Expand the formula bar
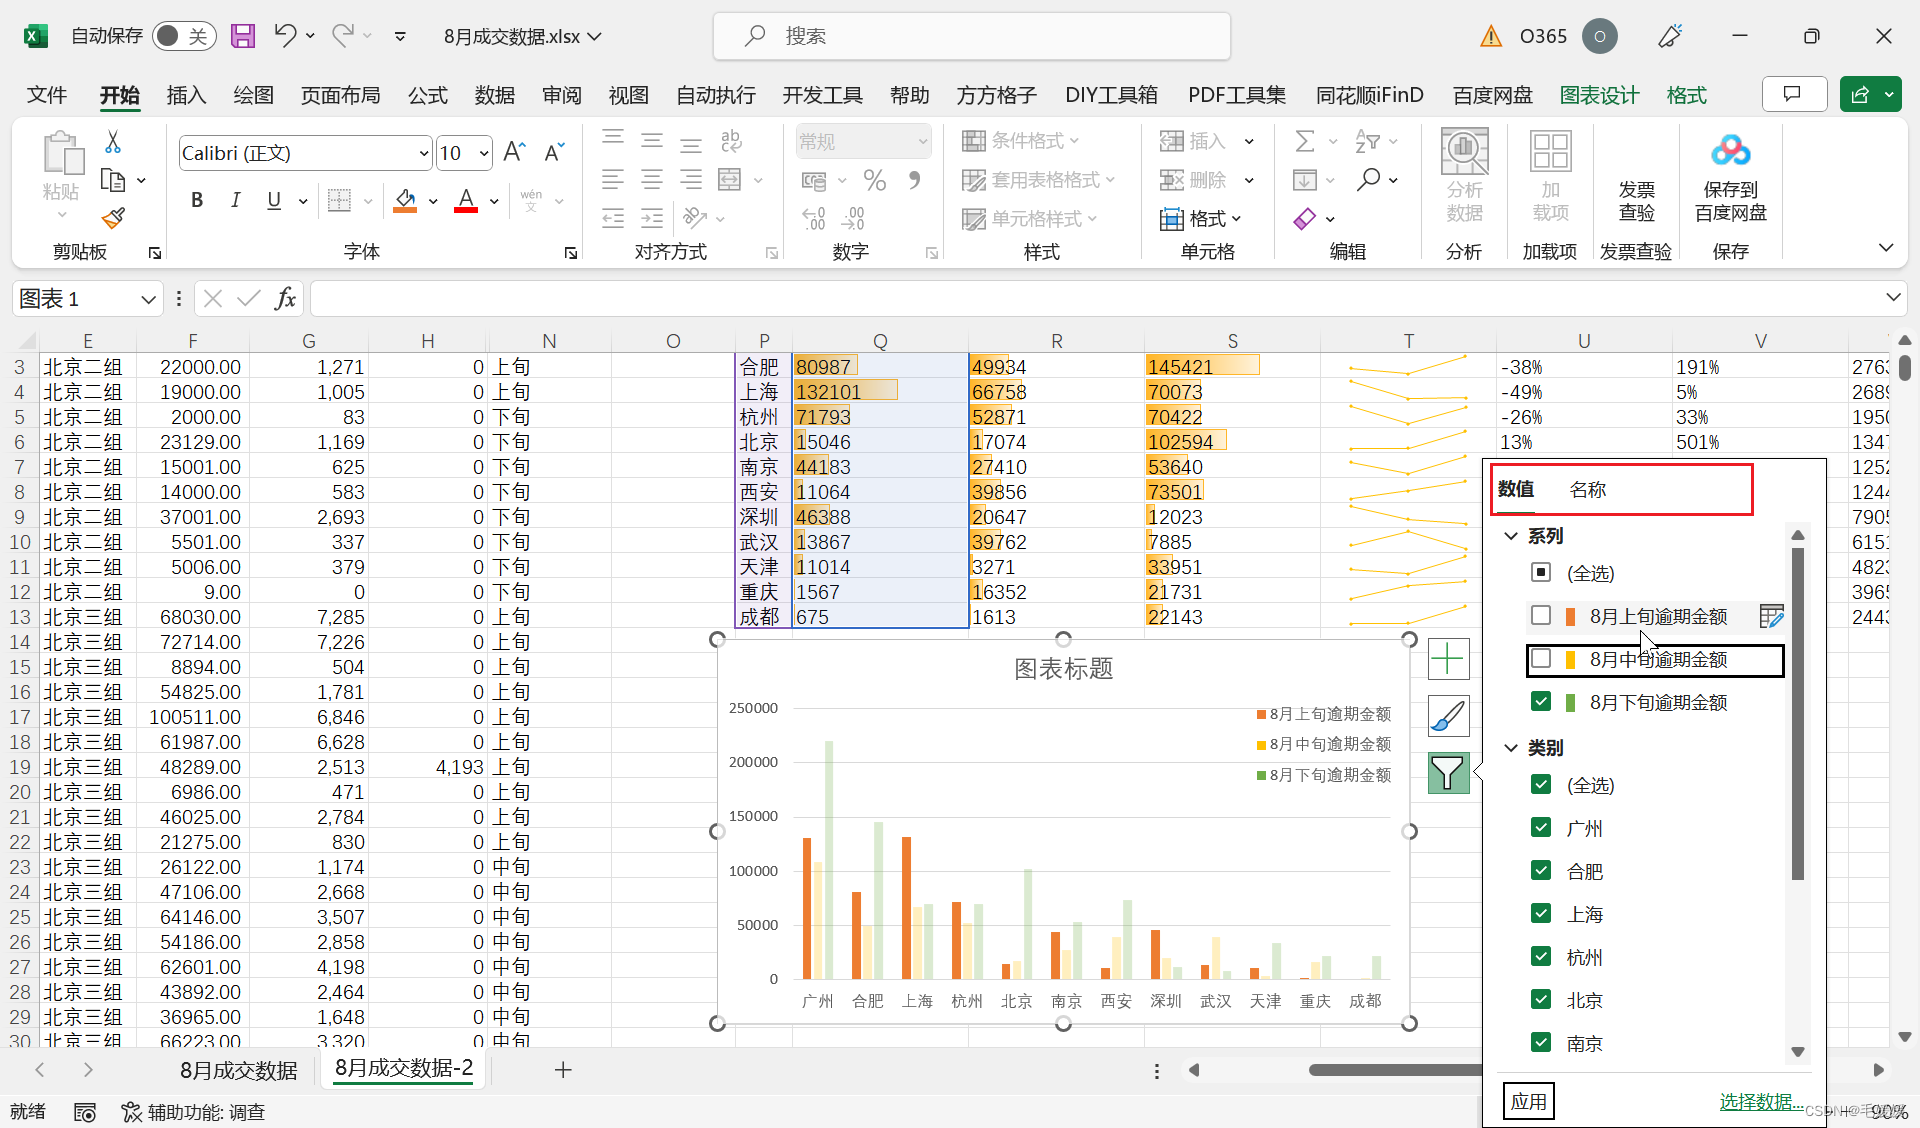Image resolution: width=1920 pixels, height=1128 pixels. [x=1893, y=297]
